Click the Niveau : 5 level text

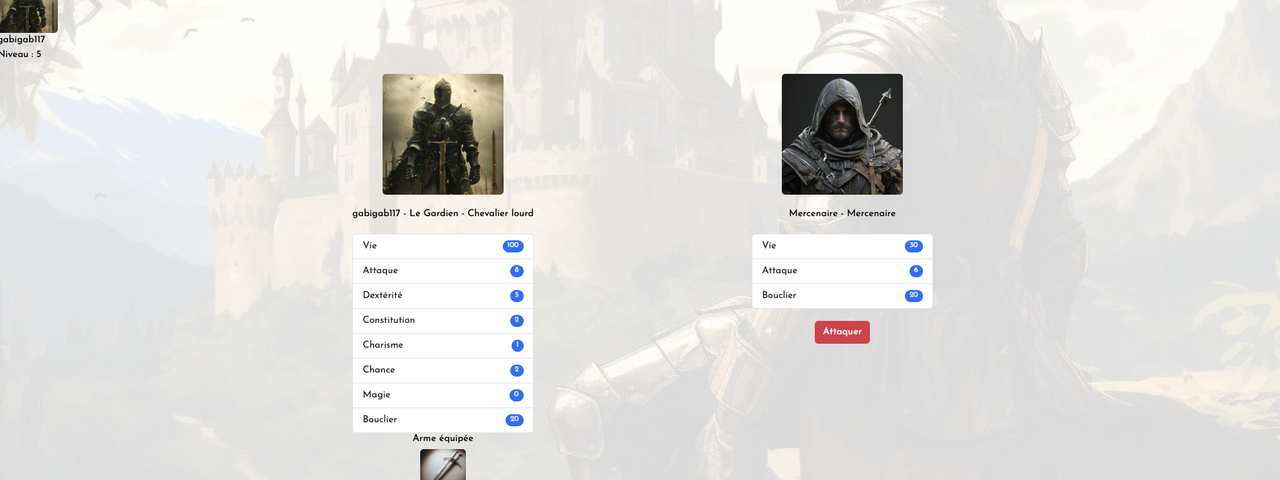pos(20,54)
